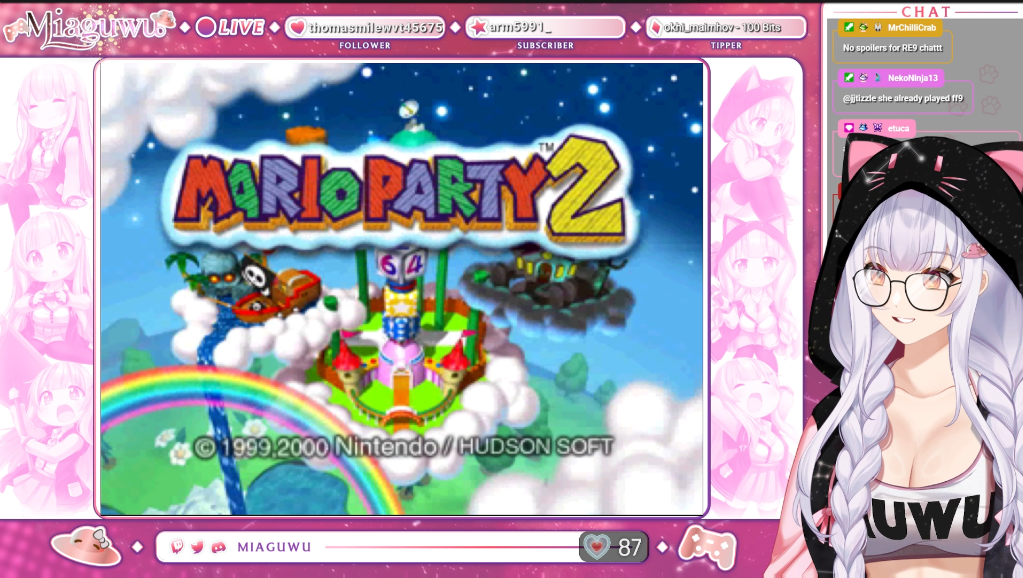
Task: Click the FOLLOWER label under top bar
Action: [365, 46]
